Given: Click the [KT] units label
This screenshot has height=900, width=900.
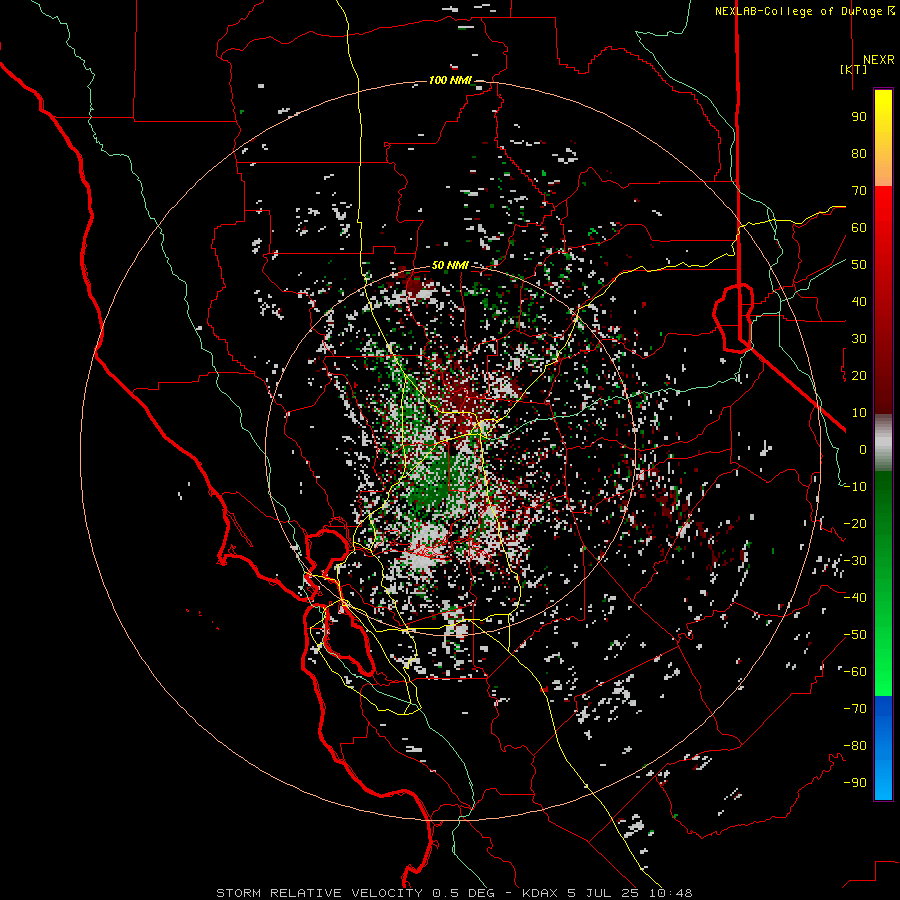Looking at the screenshot, I should point(853,69).
